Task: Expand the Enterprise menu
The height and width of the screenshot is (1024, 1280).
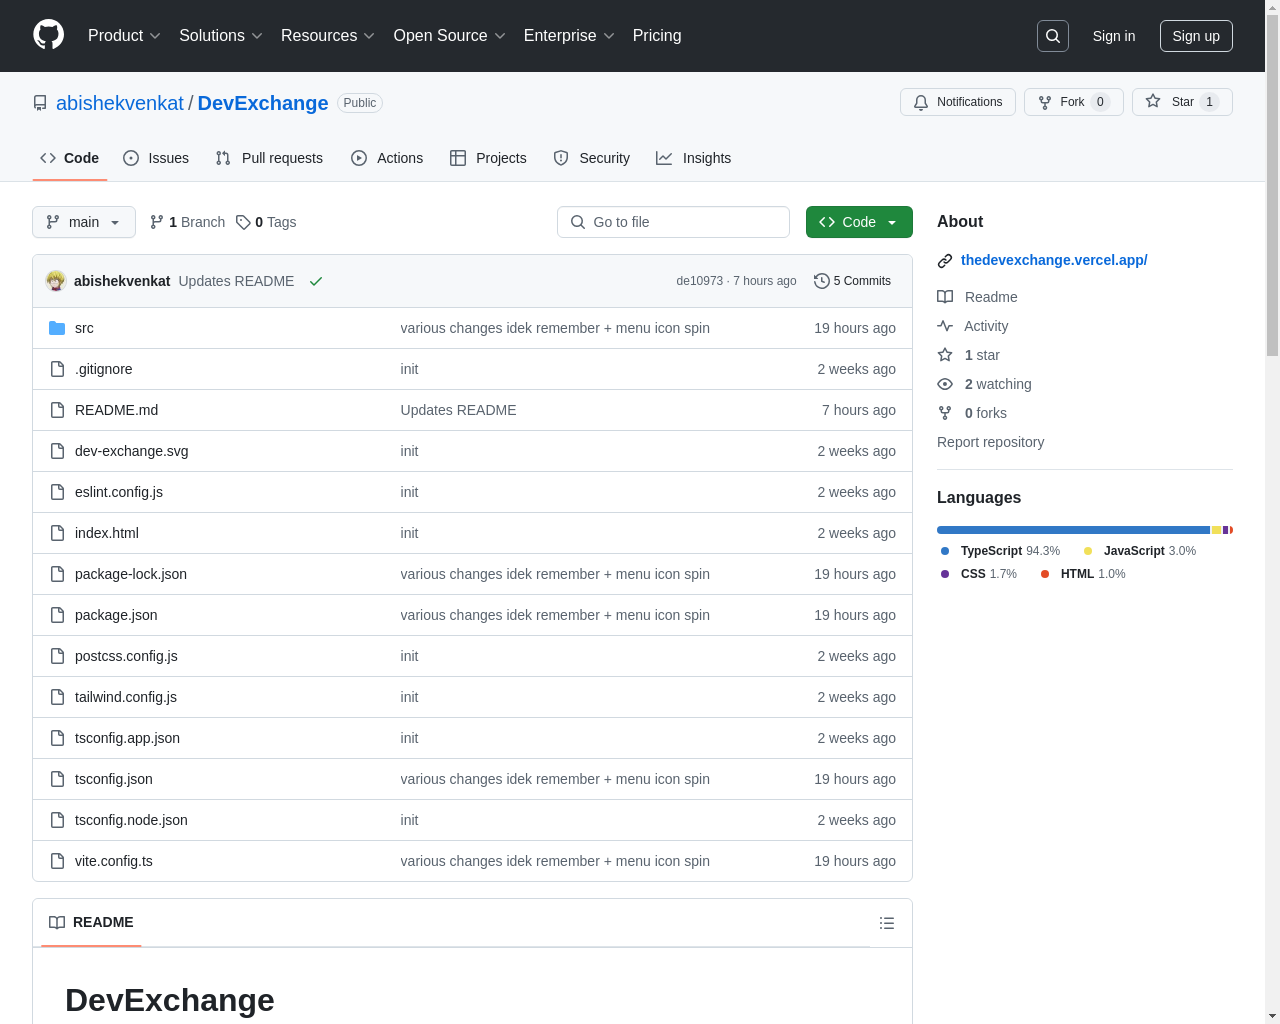Action: click(569, 35)
